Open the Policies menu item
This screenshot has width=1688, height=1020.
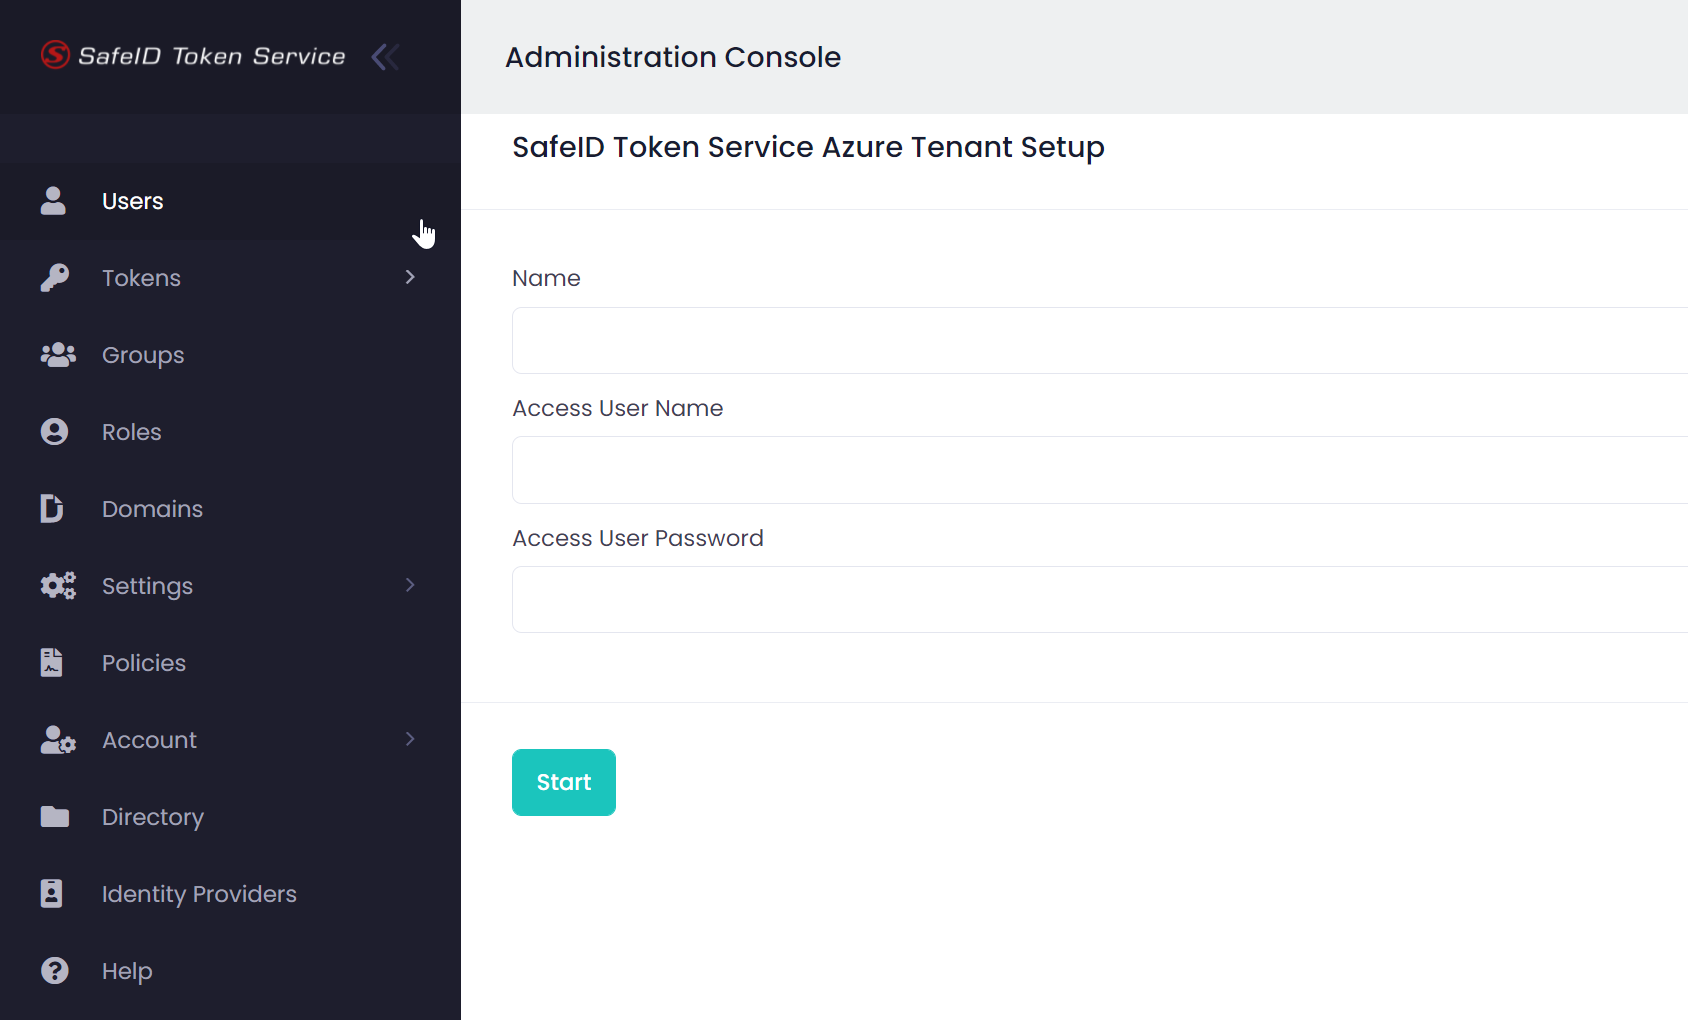[144, 663]
